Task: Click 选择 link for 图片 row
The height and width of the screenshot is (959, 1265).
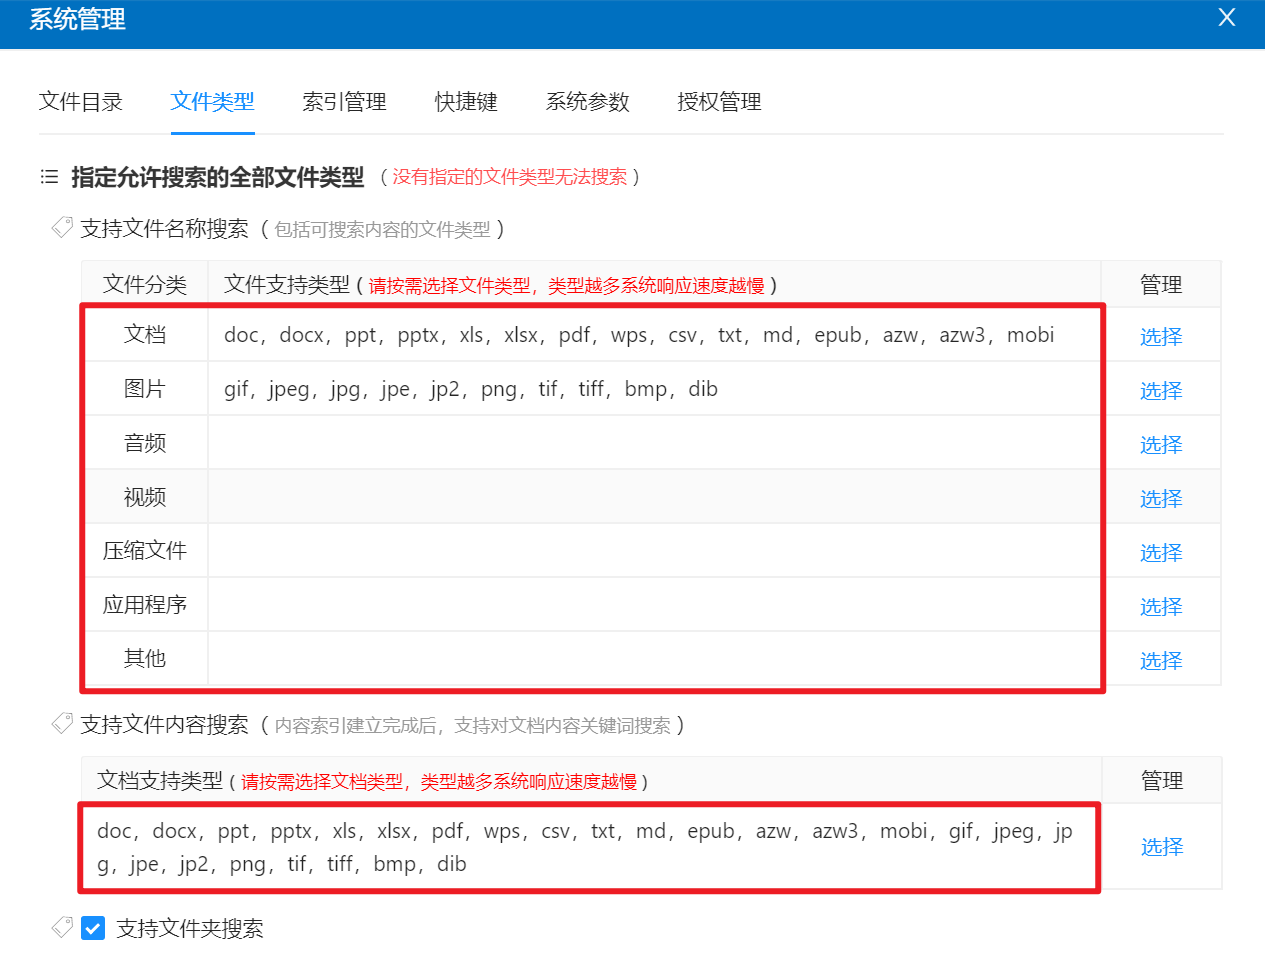Action: [x=1161, y=391]
